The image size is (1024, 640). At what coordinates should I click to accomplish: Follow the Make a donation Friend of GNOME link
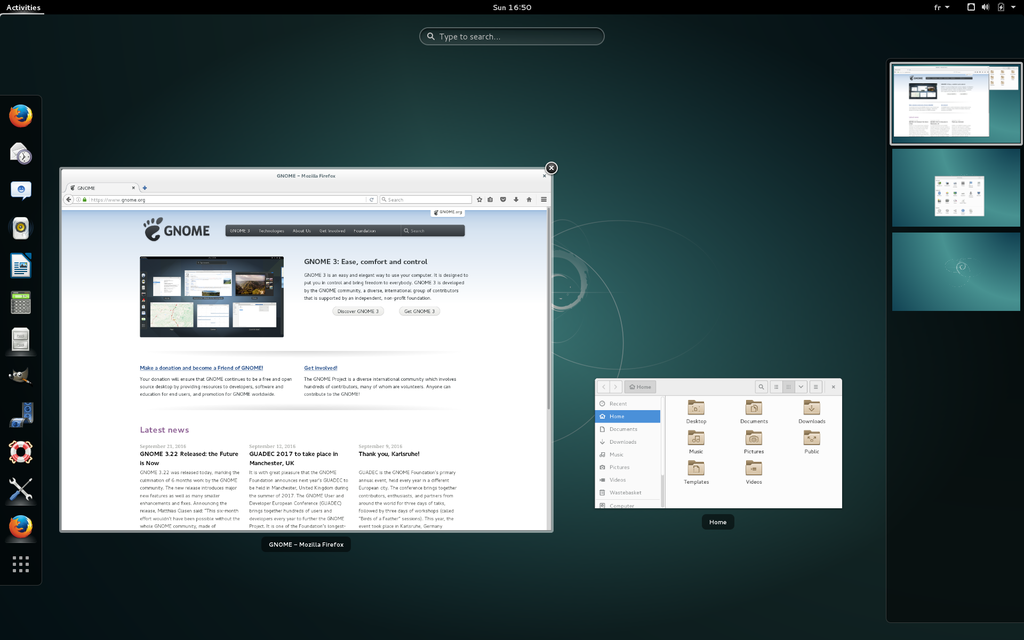(x=201, y=368)
